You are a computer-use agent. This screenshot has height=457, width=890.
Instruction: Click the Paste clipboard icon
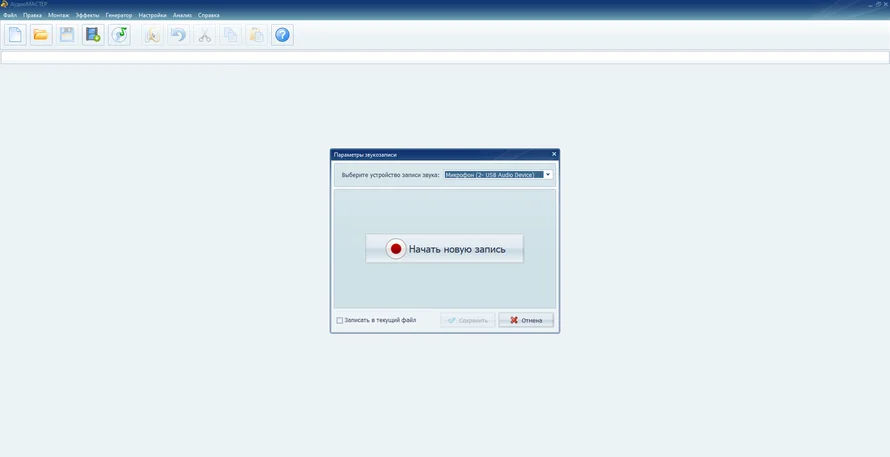[256, 35]
